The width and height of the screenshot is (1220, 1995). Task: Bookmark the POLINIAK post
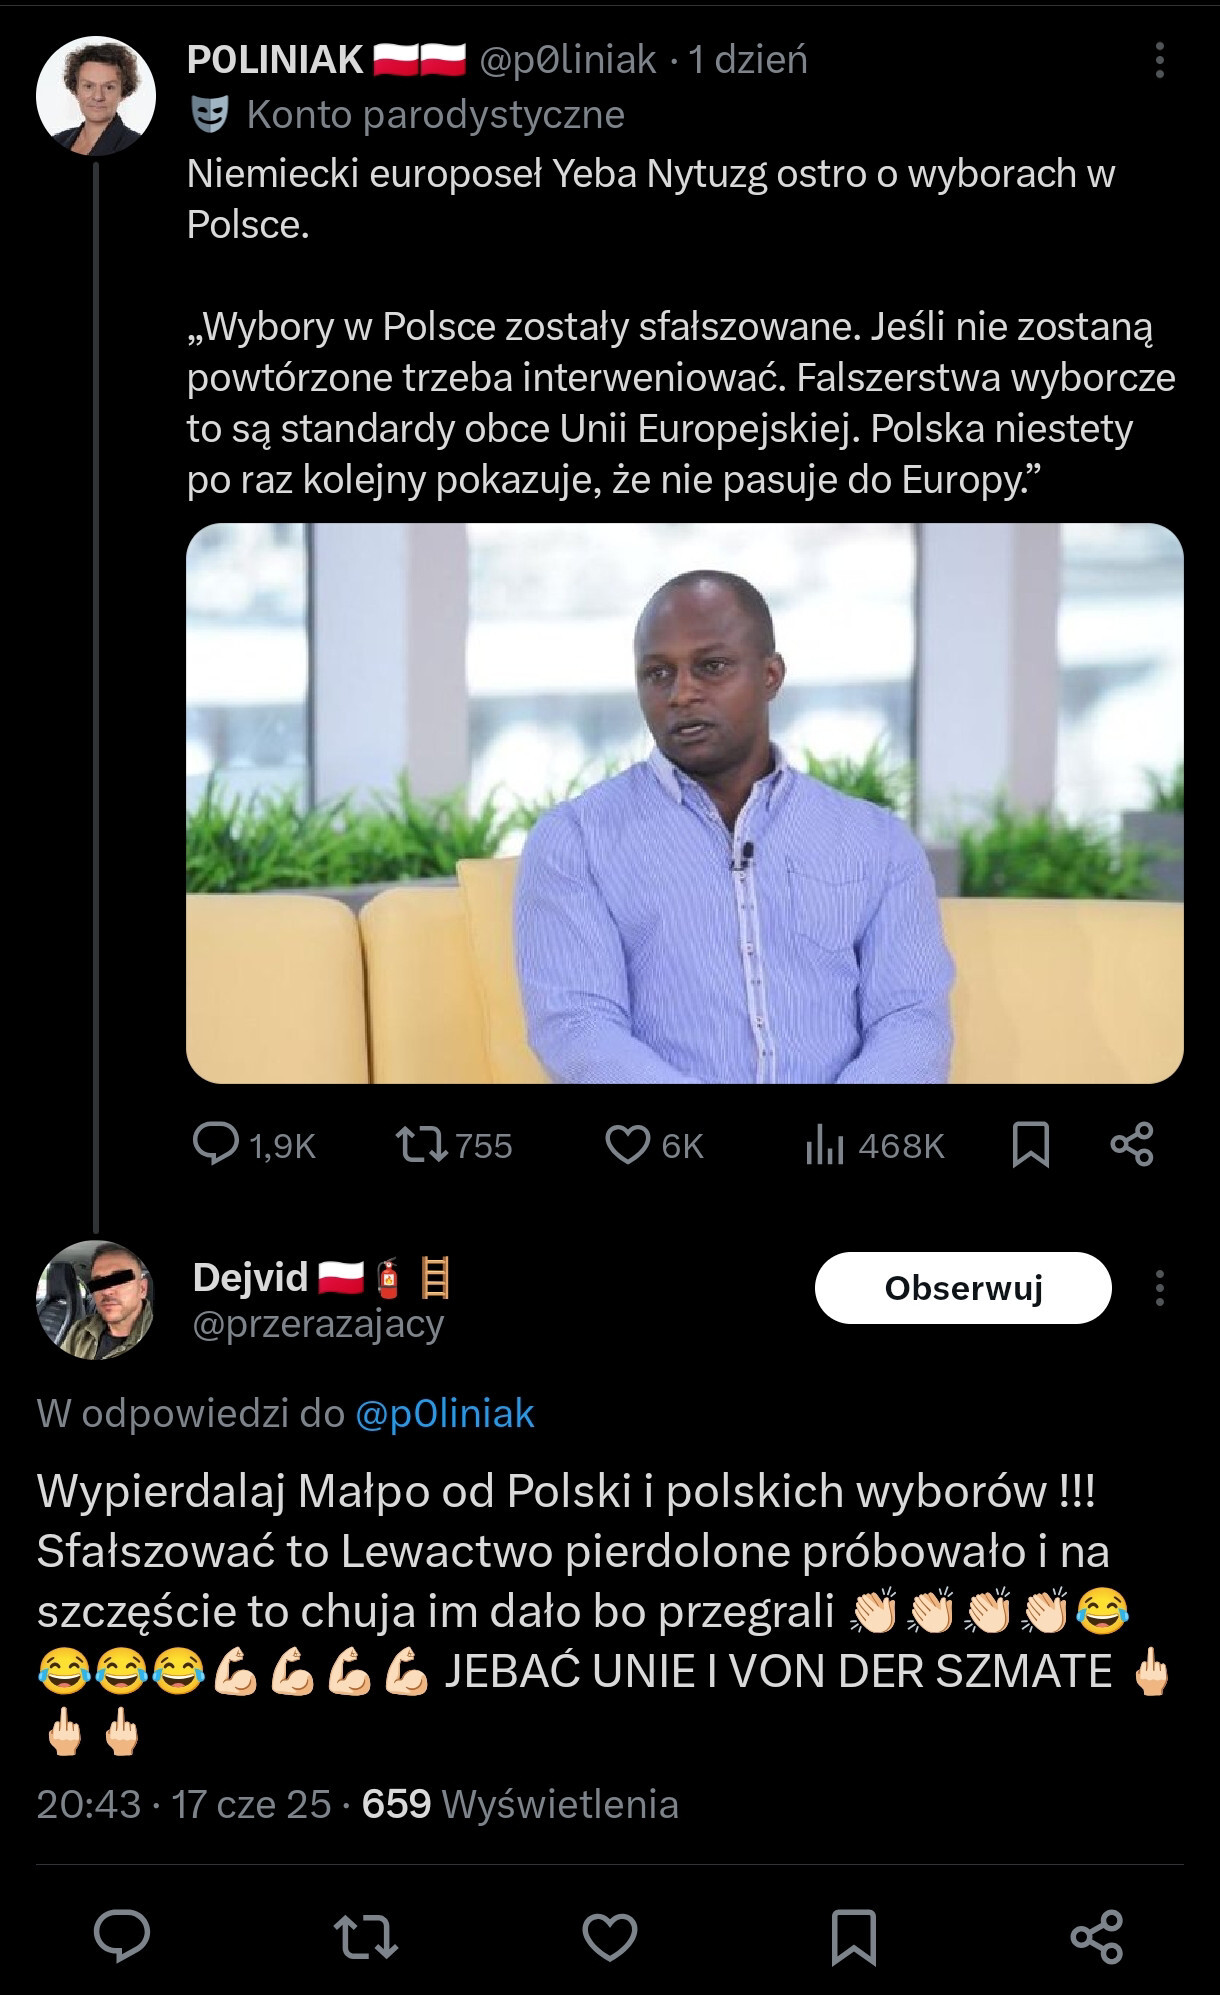point(1030,1146)
